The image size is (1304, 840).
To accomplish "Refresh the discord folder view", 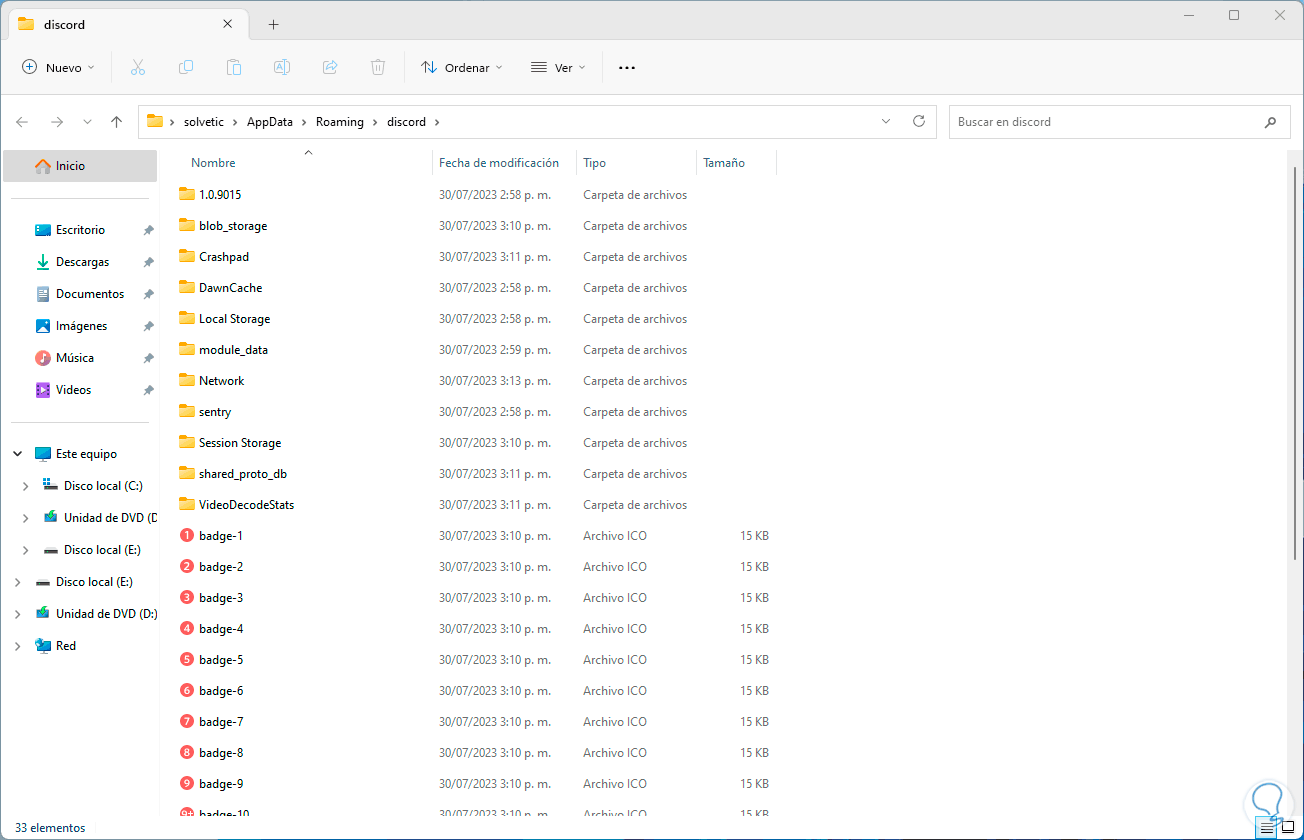I will click(x=919, y=122).
